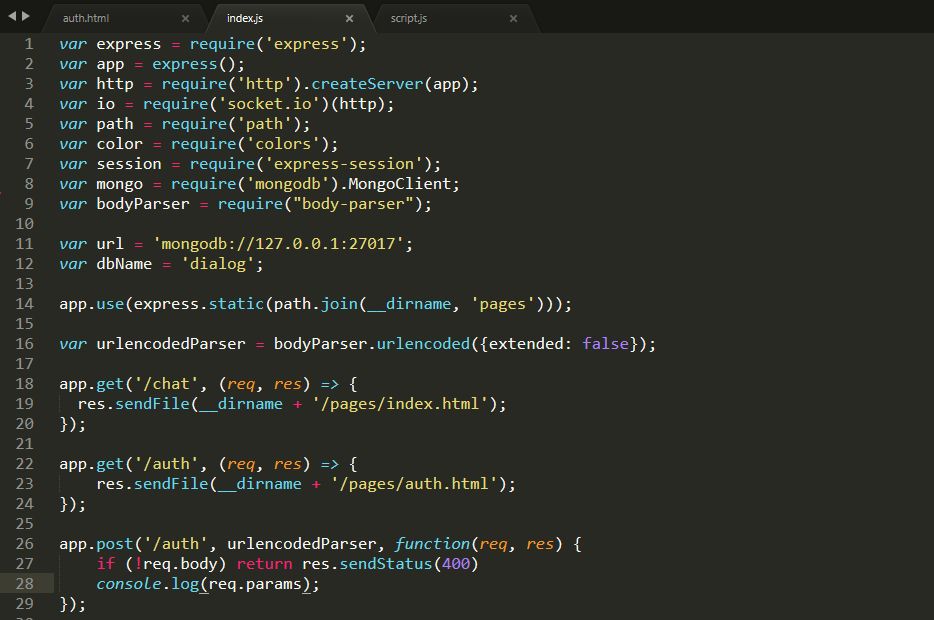Click the 'mongodb://127.0.0.1:27017' url string
Viewport: 934px width, 620px height.
[x=278, y=244]
